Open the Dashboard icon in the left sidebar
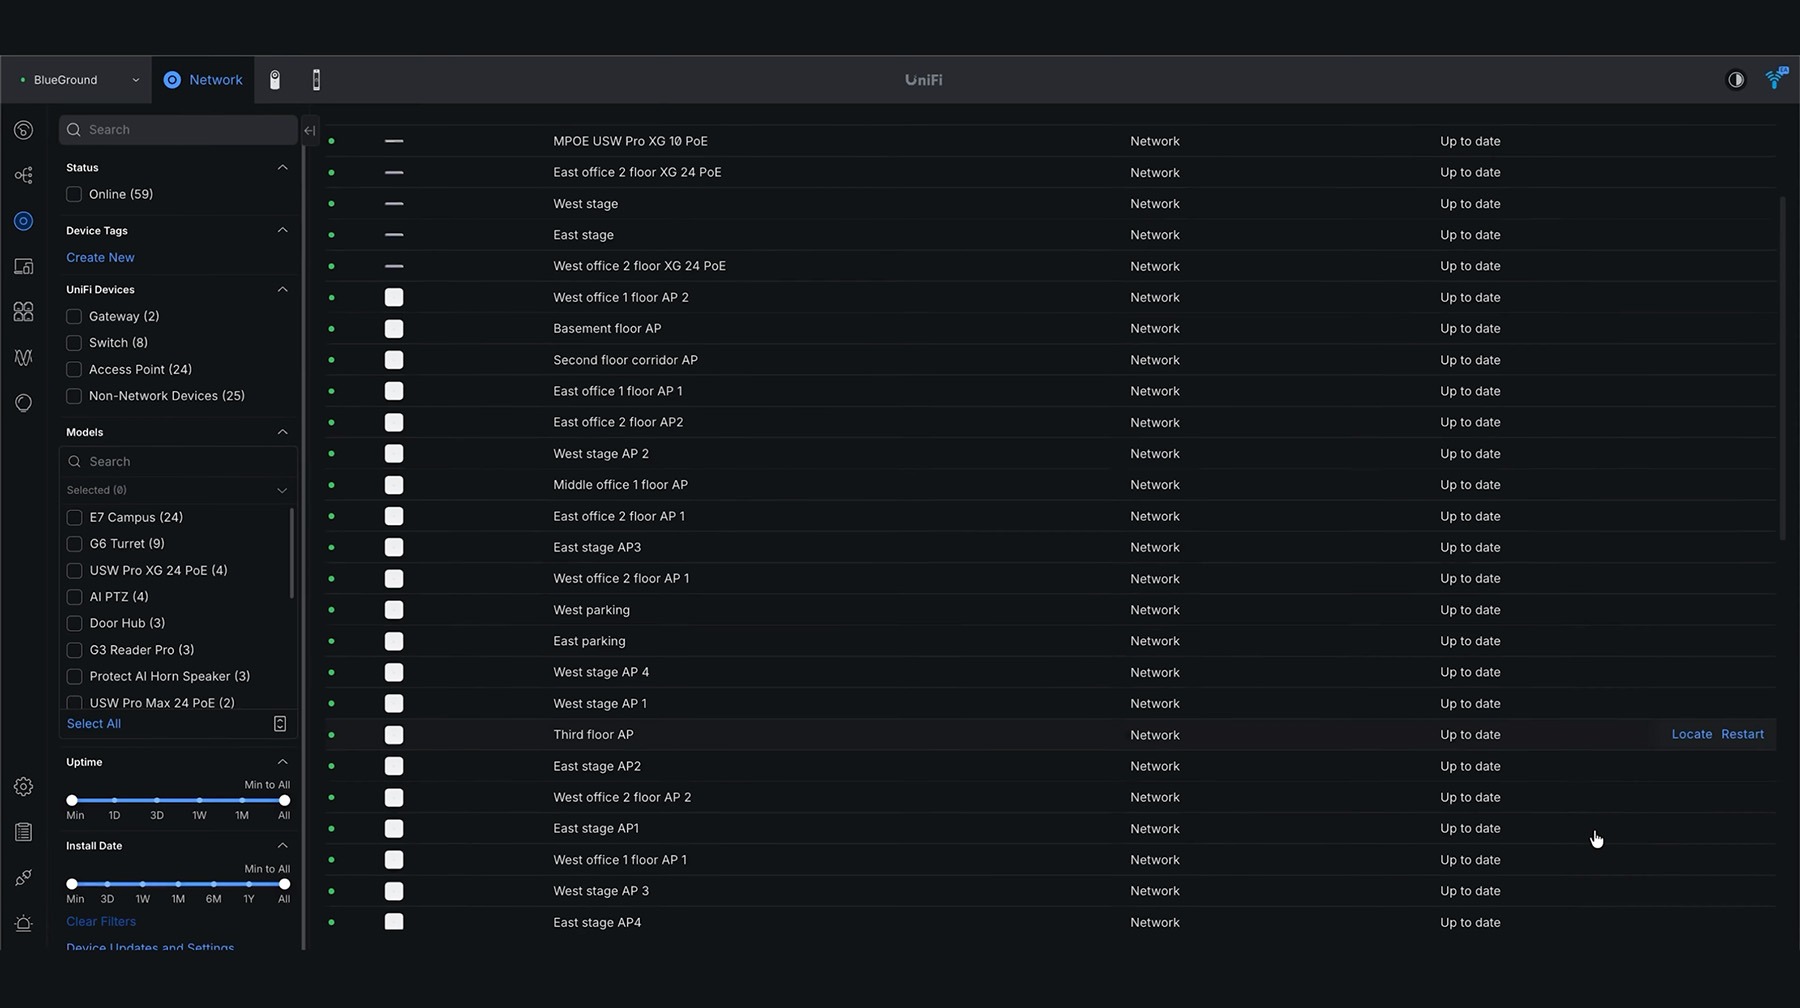The width and height of the screenshot is (1800, 1008). point(24,130)
